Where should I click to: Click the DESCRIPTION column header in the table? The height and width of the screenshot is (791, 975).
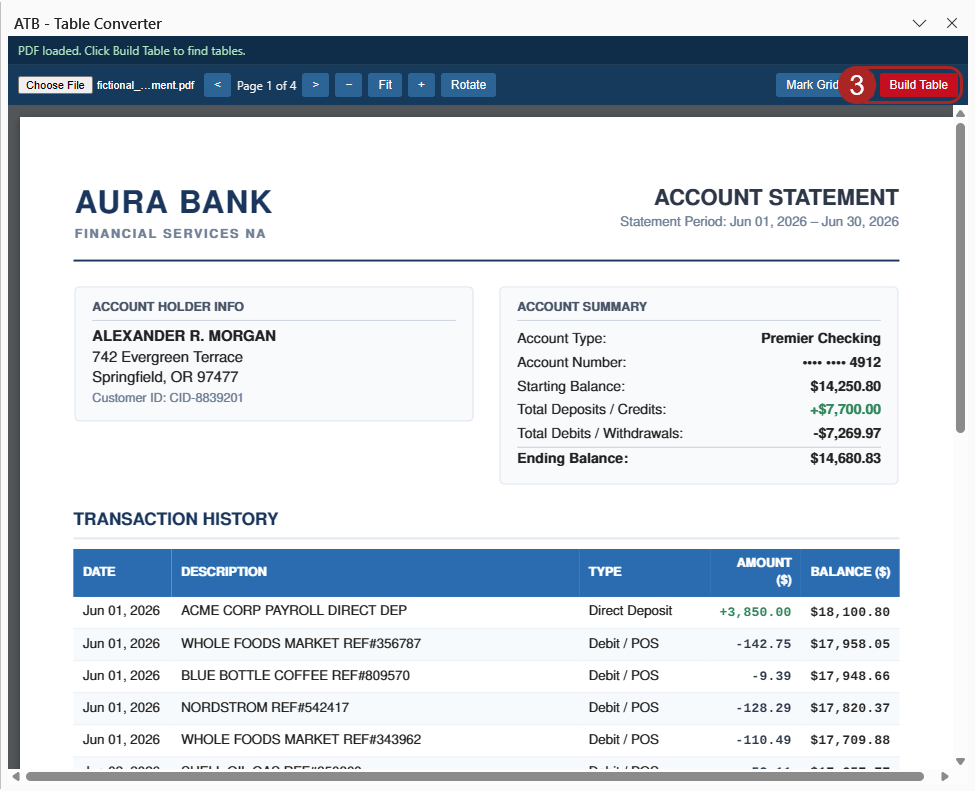point(224,572)
